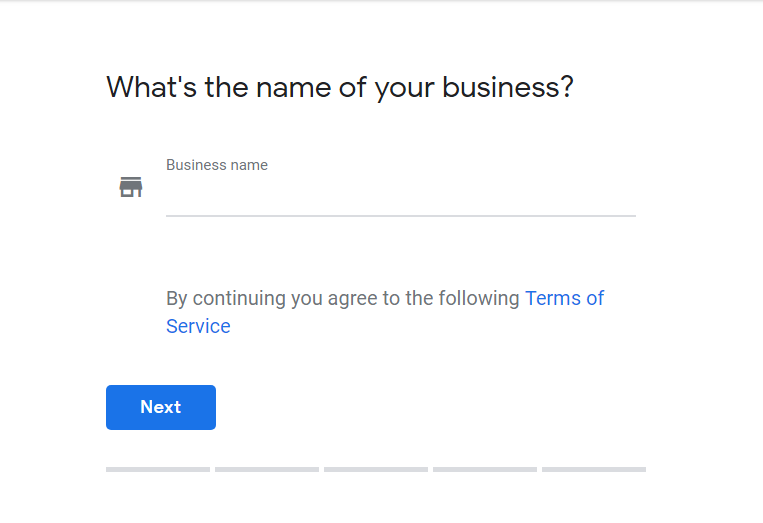Click the What's word in the title
Viewport: 763px width, 523px height.
tap(152, 87)
